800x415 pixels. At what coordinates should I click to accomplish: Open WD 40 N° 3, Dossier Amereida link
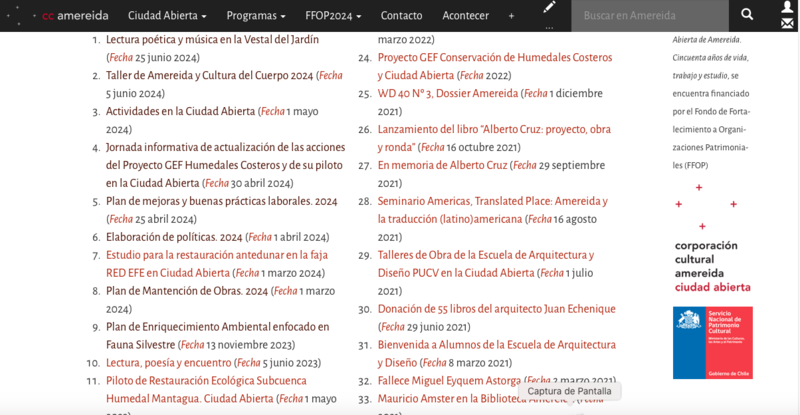coord(448,93)
